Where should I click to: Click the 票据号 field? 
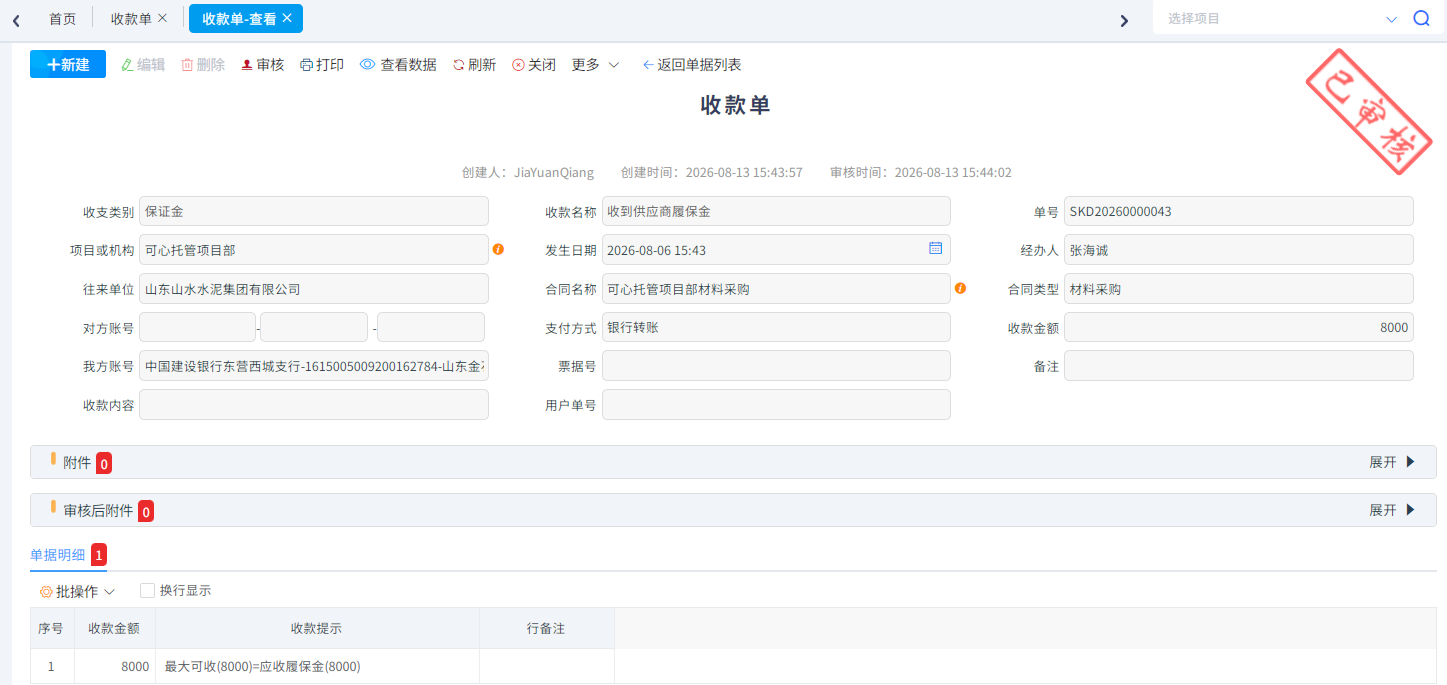point(776,366)
